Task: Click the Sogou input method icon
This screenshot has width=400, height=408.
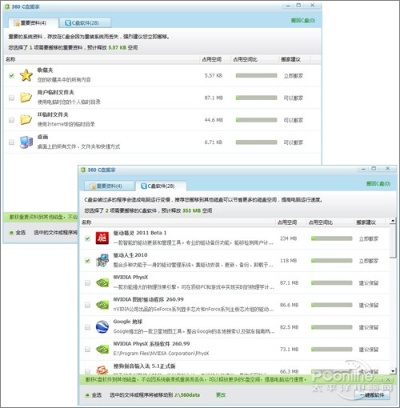Action: pos(102,370)
